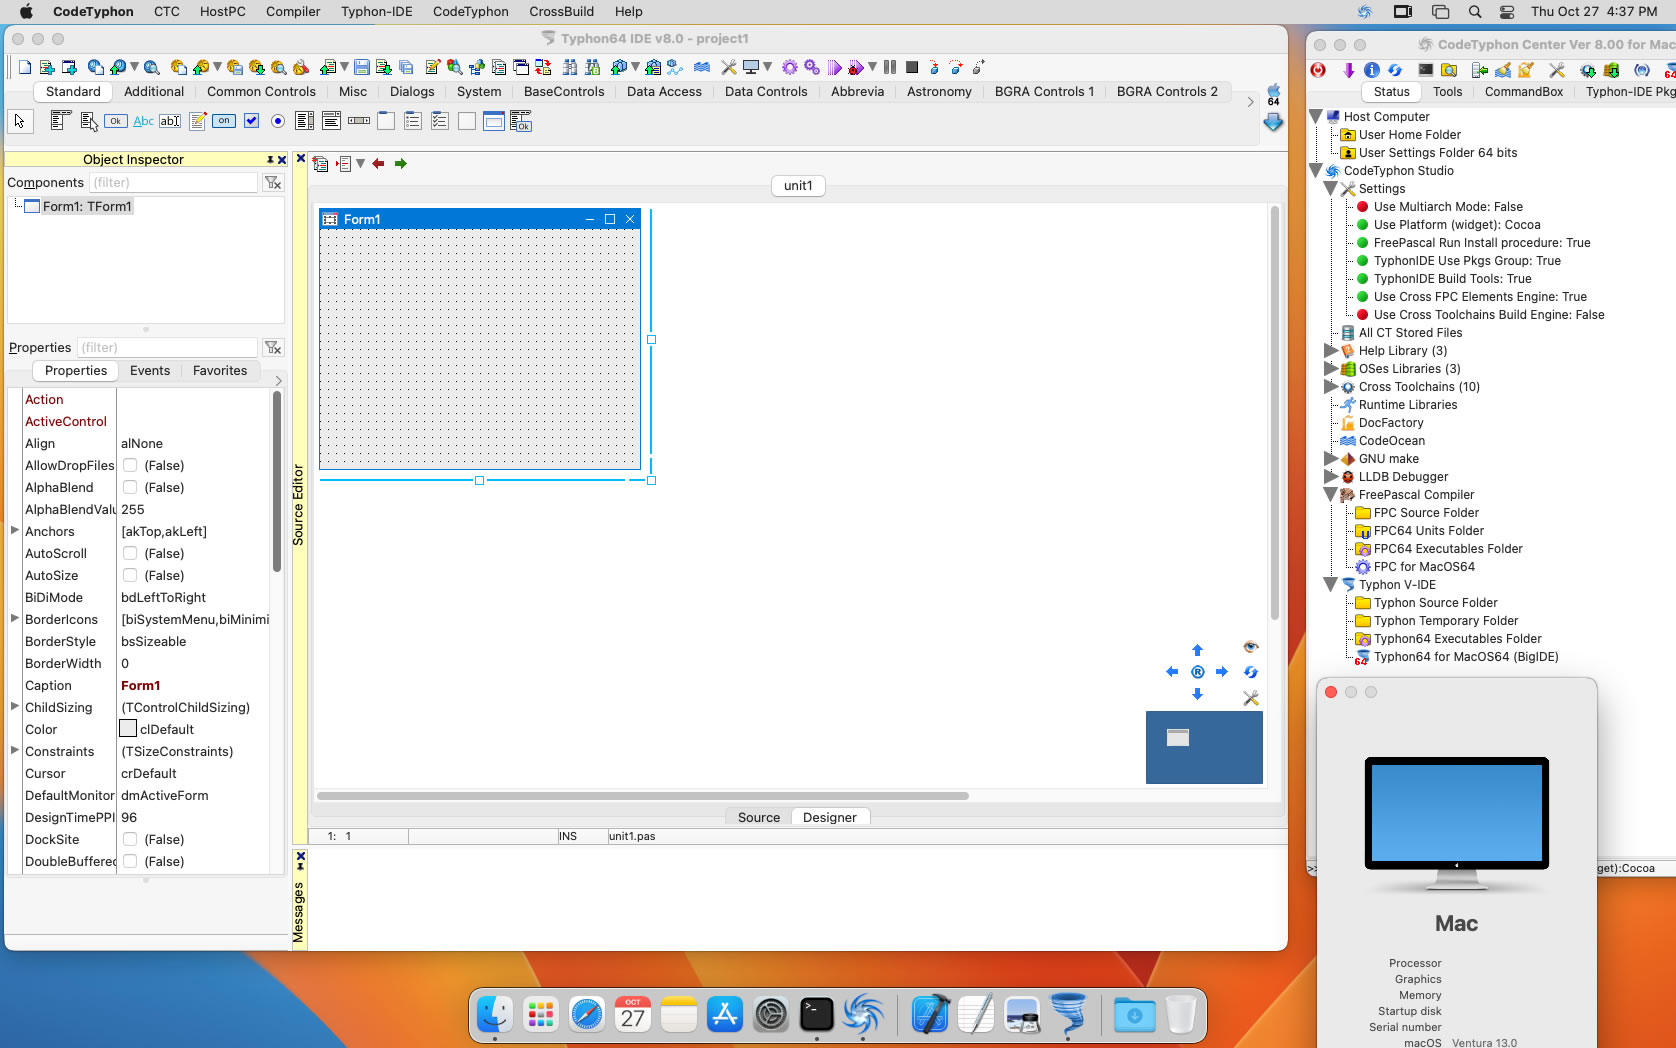
Task: Click the Pause execution icon
Action: (x=890, y=67)
